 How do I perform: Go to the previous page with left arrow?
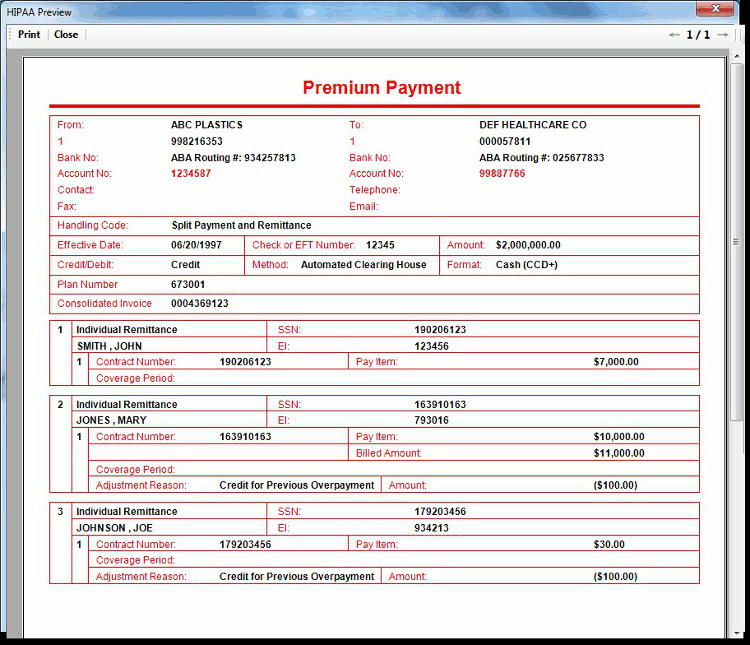[674, 35]
